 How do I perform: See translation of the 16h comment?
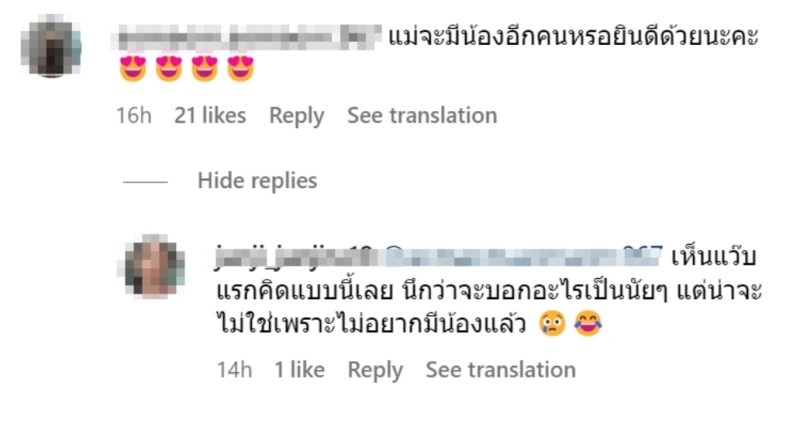tap(422, 116)
